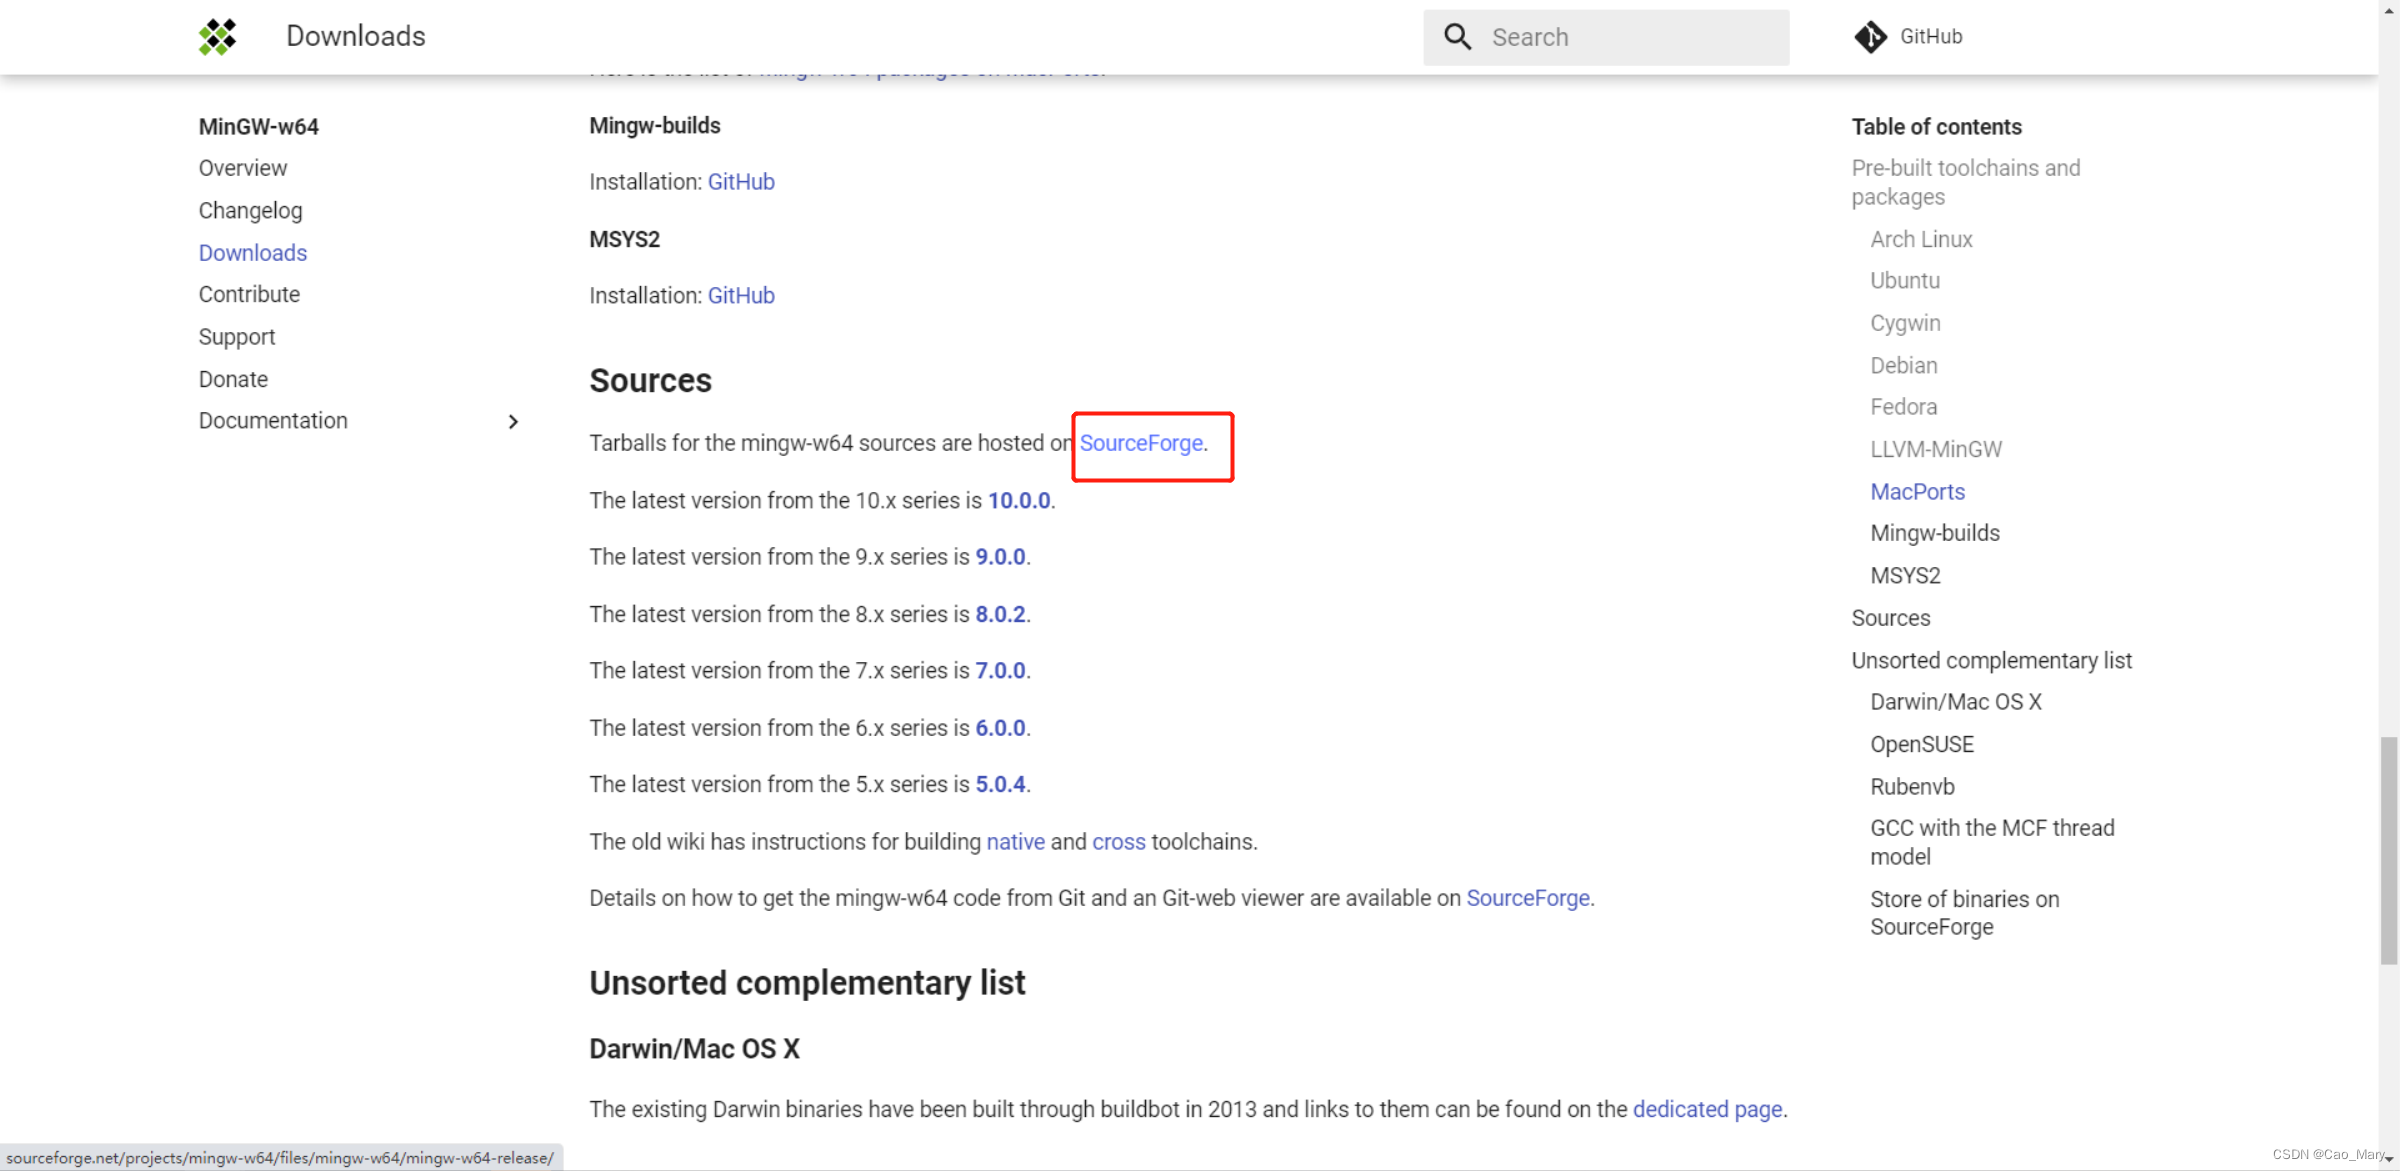
Task: Select the Overview navigation item
Action: tap(243, 168)
